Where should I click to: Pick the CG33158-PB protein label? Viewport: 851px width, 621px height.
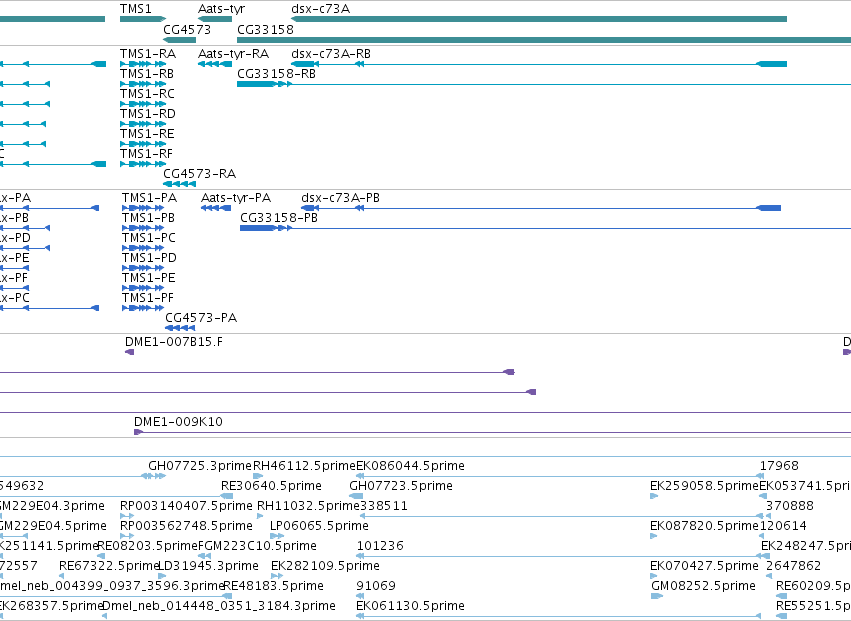(279, 218)
